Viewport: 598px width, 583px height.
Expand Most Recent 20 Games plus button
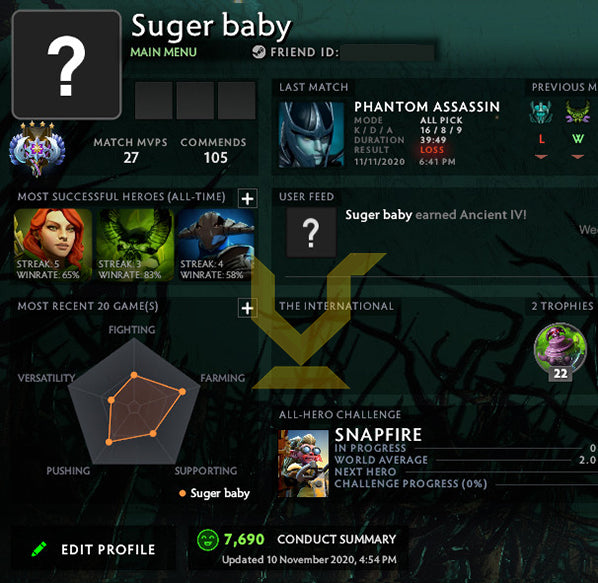click(248, 308)
